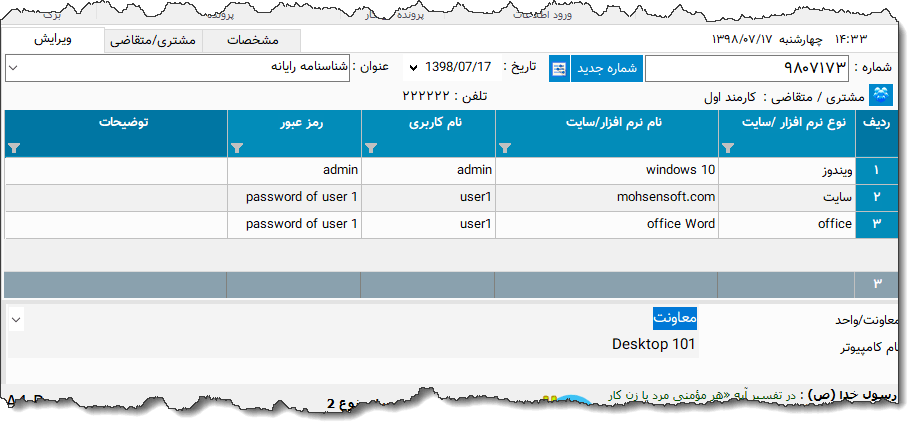Switch to the مشخصات tab
The width and height of the screenshot is (908, 422).
pyautogui.click(x=253, y=41)
